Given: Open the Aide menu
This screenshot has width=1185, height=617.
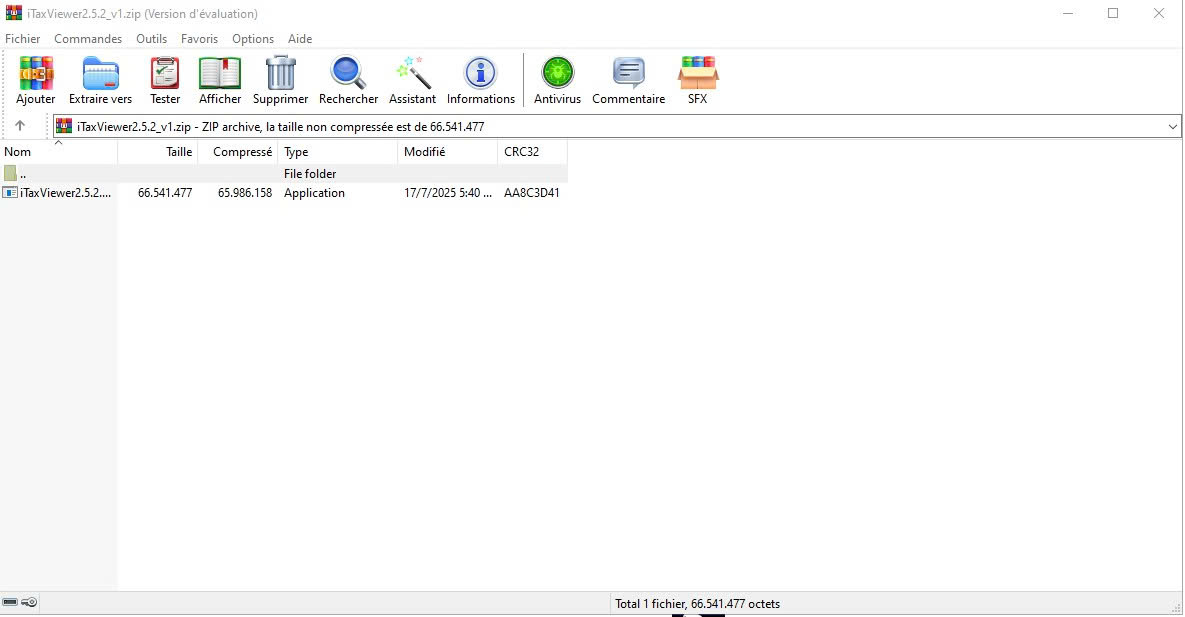Looking at the screenshot, I should (x=300, y=39).
